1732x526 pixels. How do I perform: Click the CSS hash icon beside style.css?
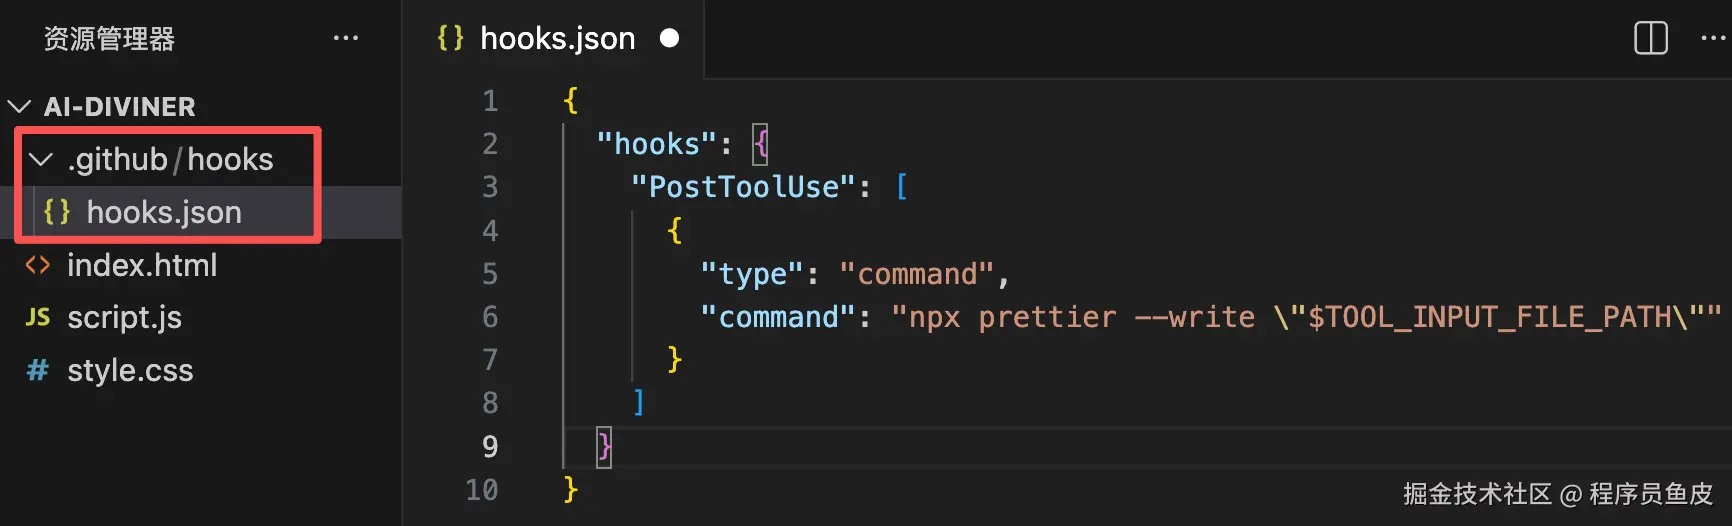point(38,370)
